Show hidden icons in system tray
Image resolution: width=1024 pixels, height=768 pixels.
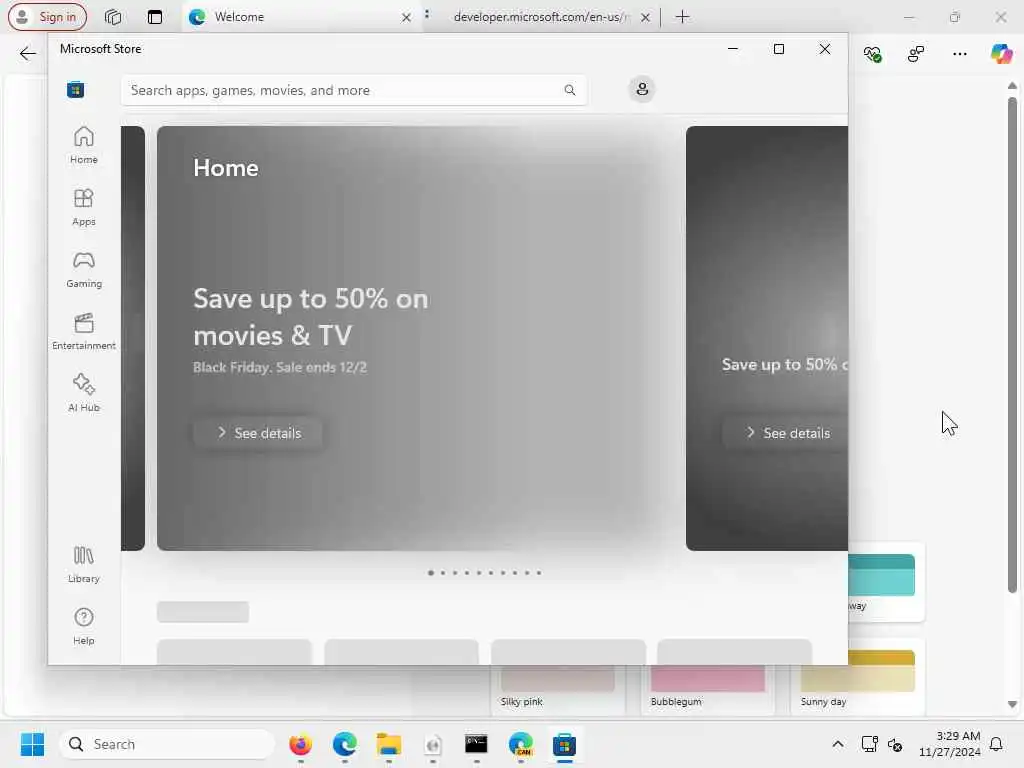pyautogui.click(x=837, y=744)
